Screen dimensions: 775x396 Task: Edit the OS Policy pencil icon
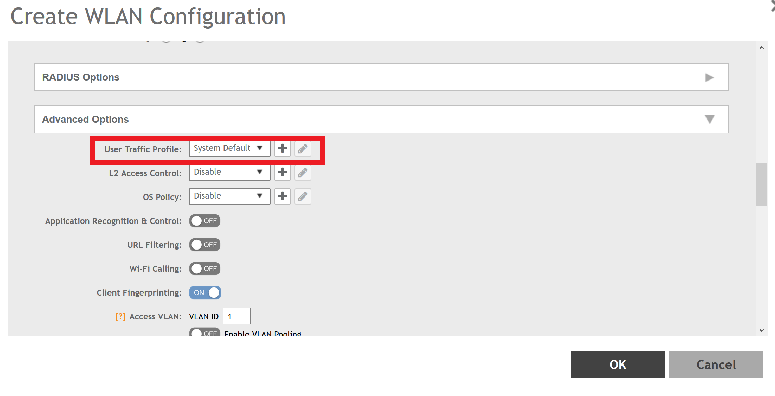pyautogui.click(x=302, y=196)
